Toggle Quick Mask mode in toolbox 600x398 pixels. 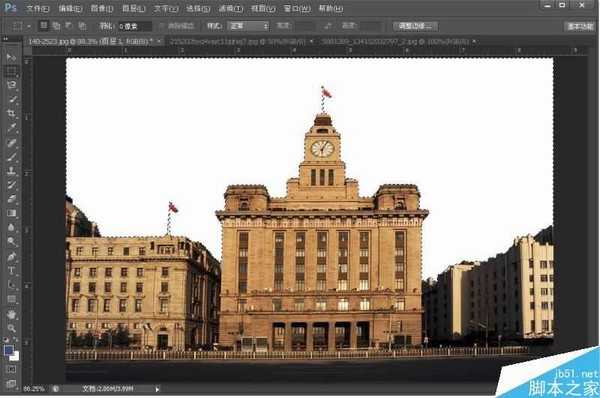tap(11, 369)
